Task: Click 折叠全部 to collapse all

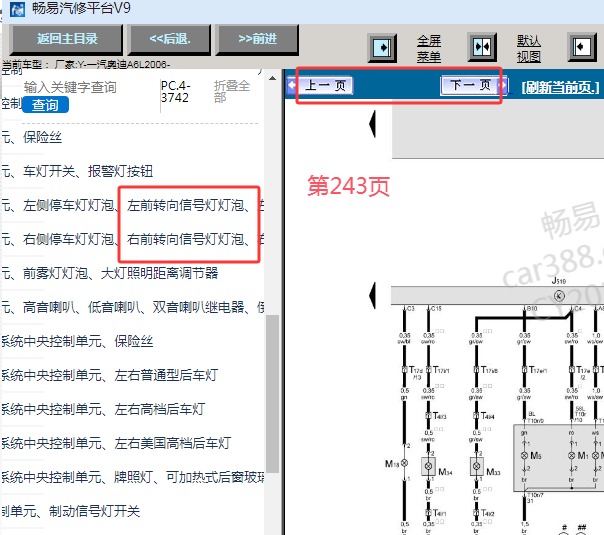Action: pos(232,91)
